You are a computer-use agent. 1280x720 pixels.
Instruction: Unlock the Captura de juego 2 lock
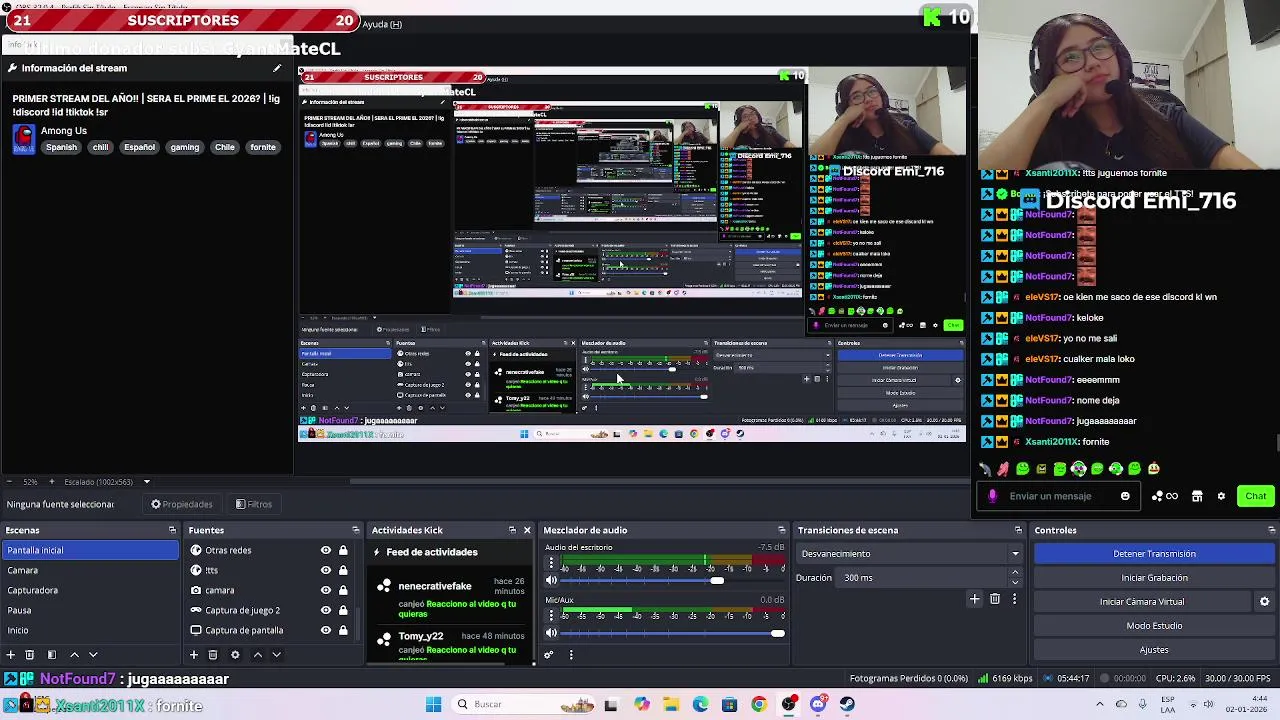(x=343, y=610)
